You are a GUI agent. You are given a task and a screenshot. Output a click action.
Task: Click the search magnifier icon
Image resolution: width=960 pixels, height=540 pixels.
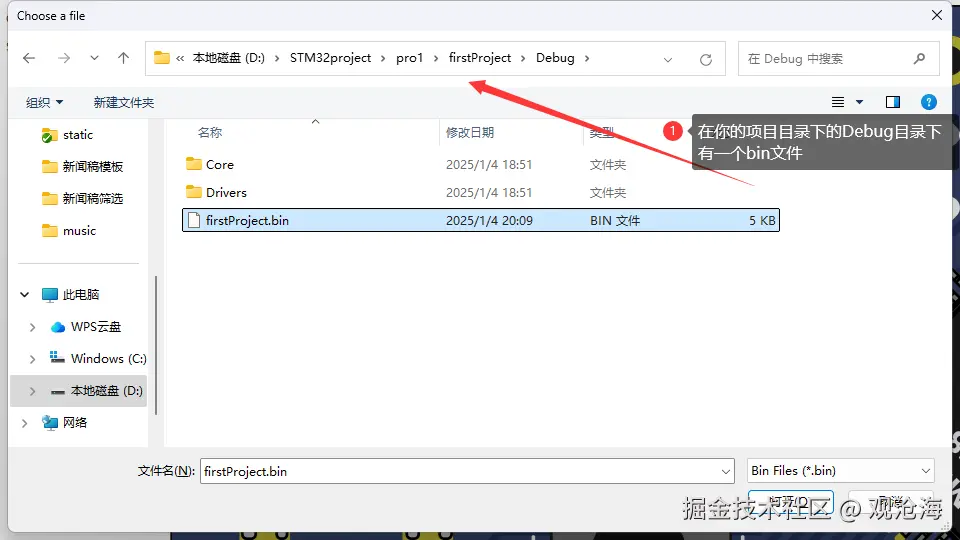[919, 59]
